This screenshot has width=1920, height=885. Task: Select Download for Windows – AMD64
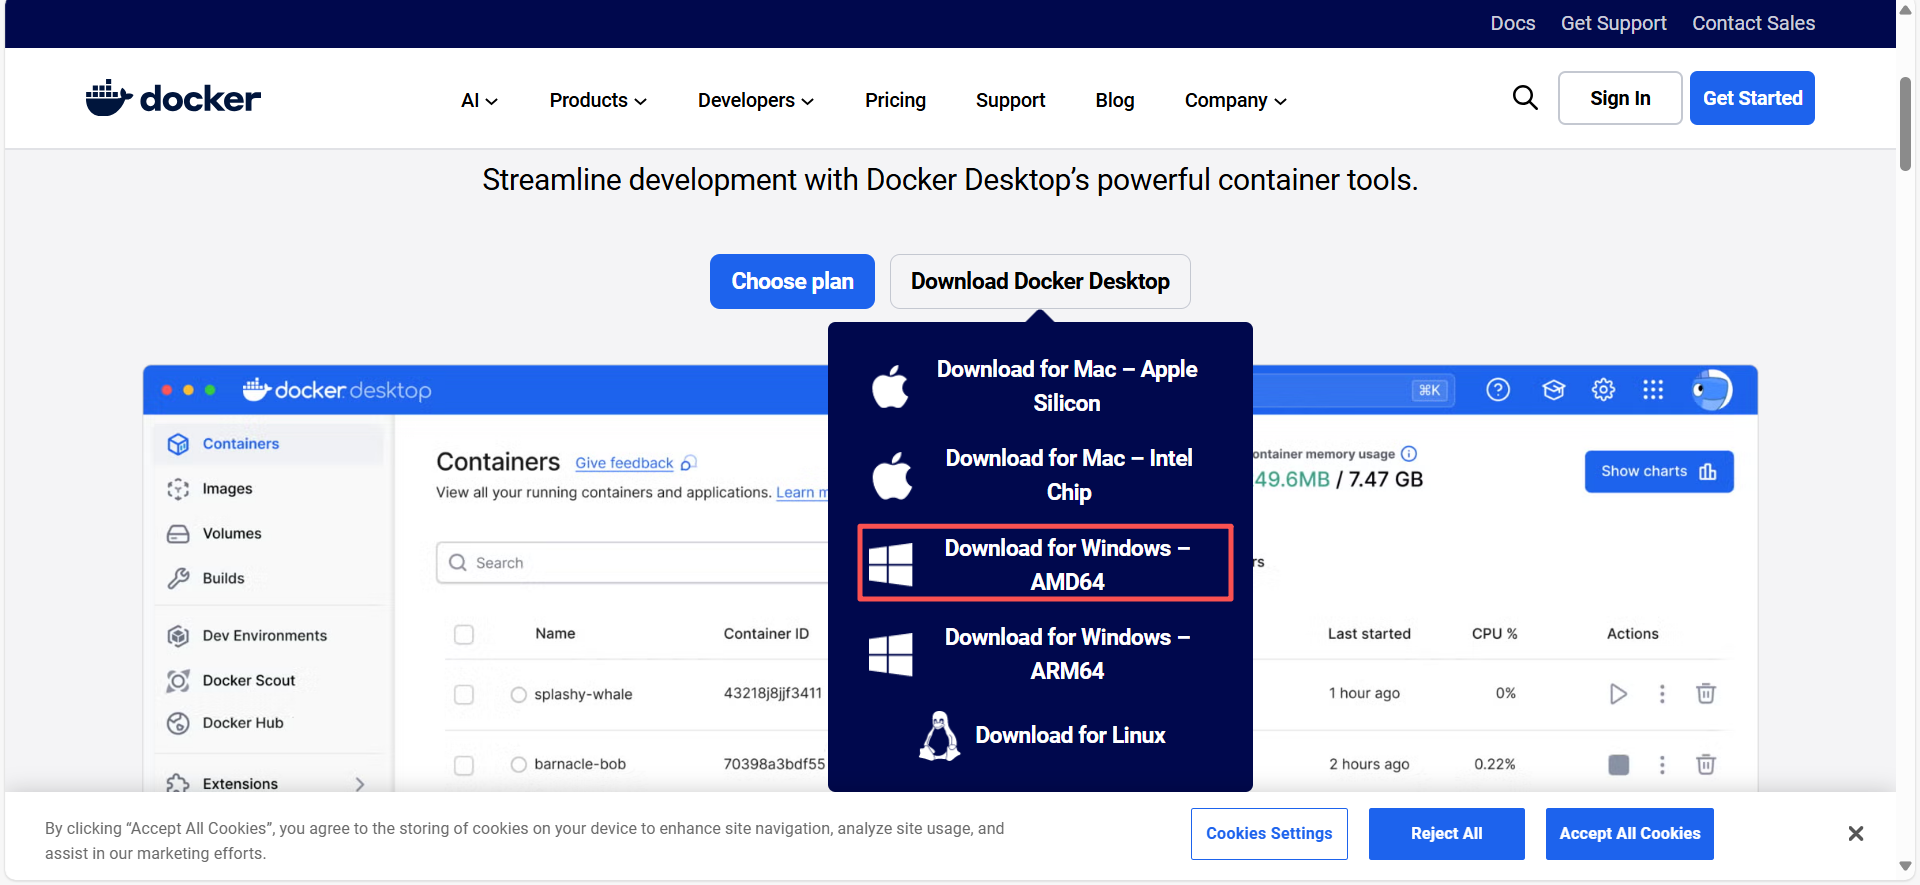(x=1045, y=564)
